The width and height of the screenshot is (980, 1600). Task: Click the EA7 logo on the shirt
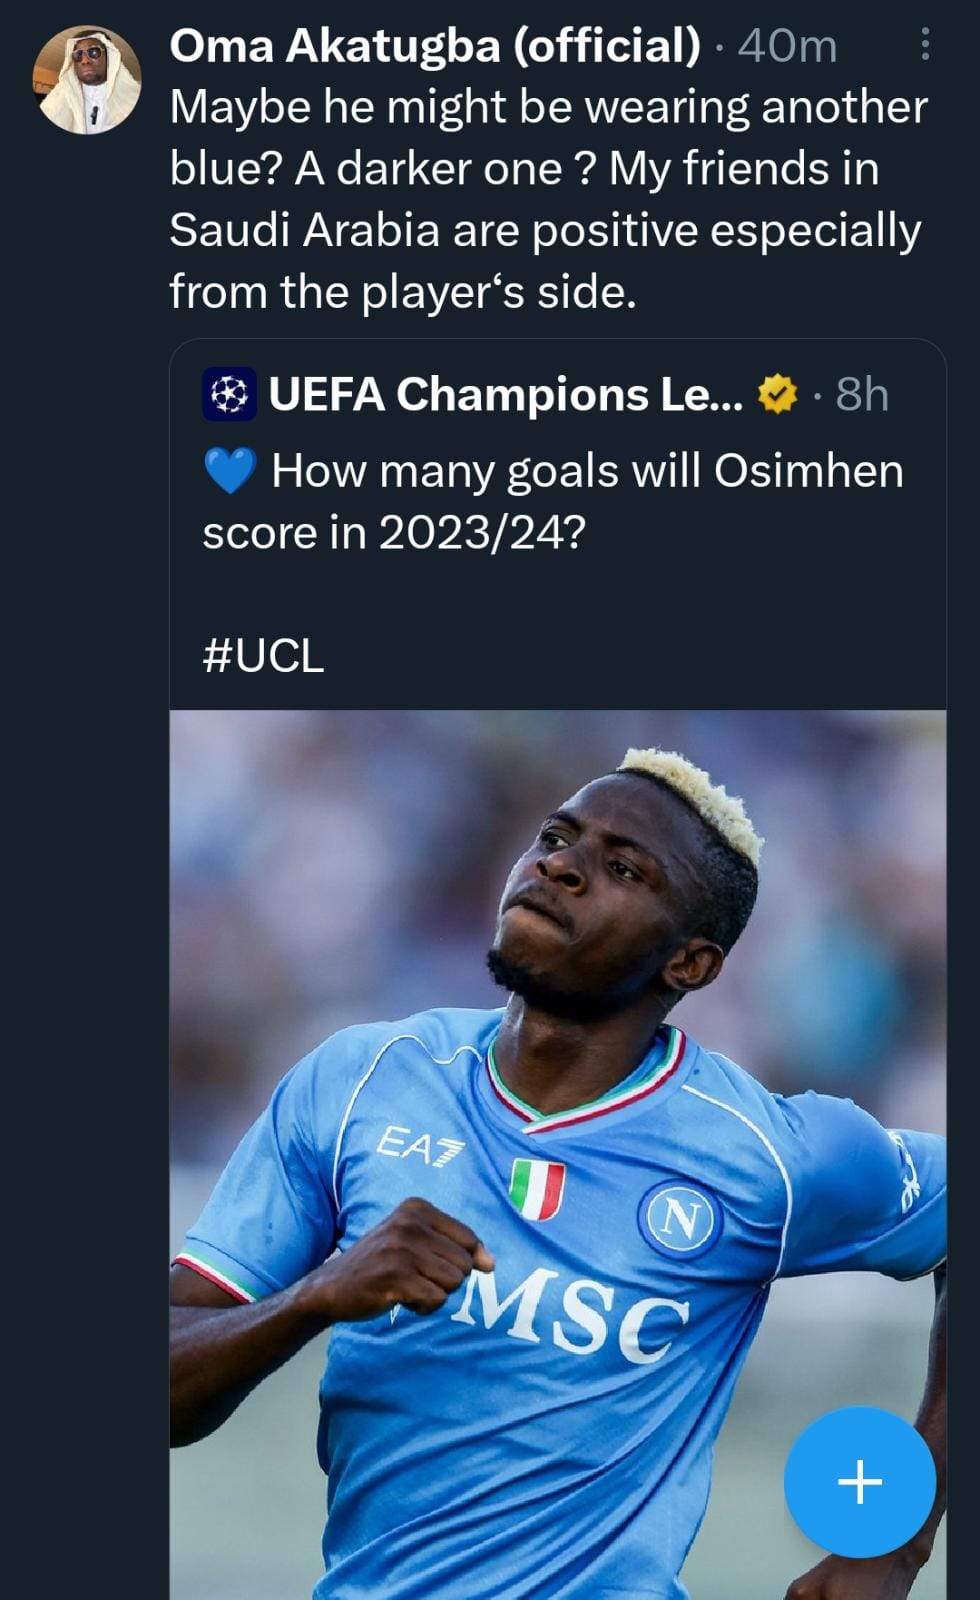(x=419, y=1146)
